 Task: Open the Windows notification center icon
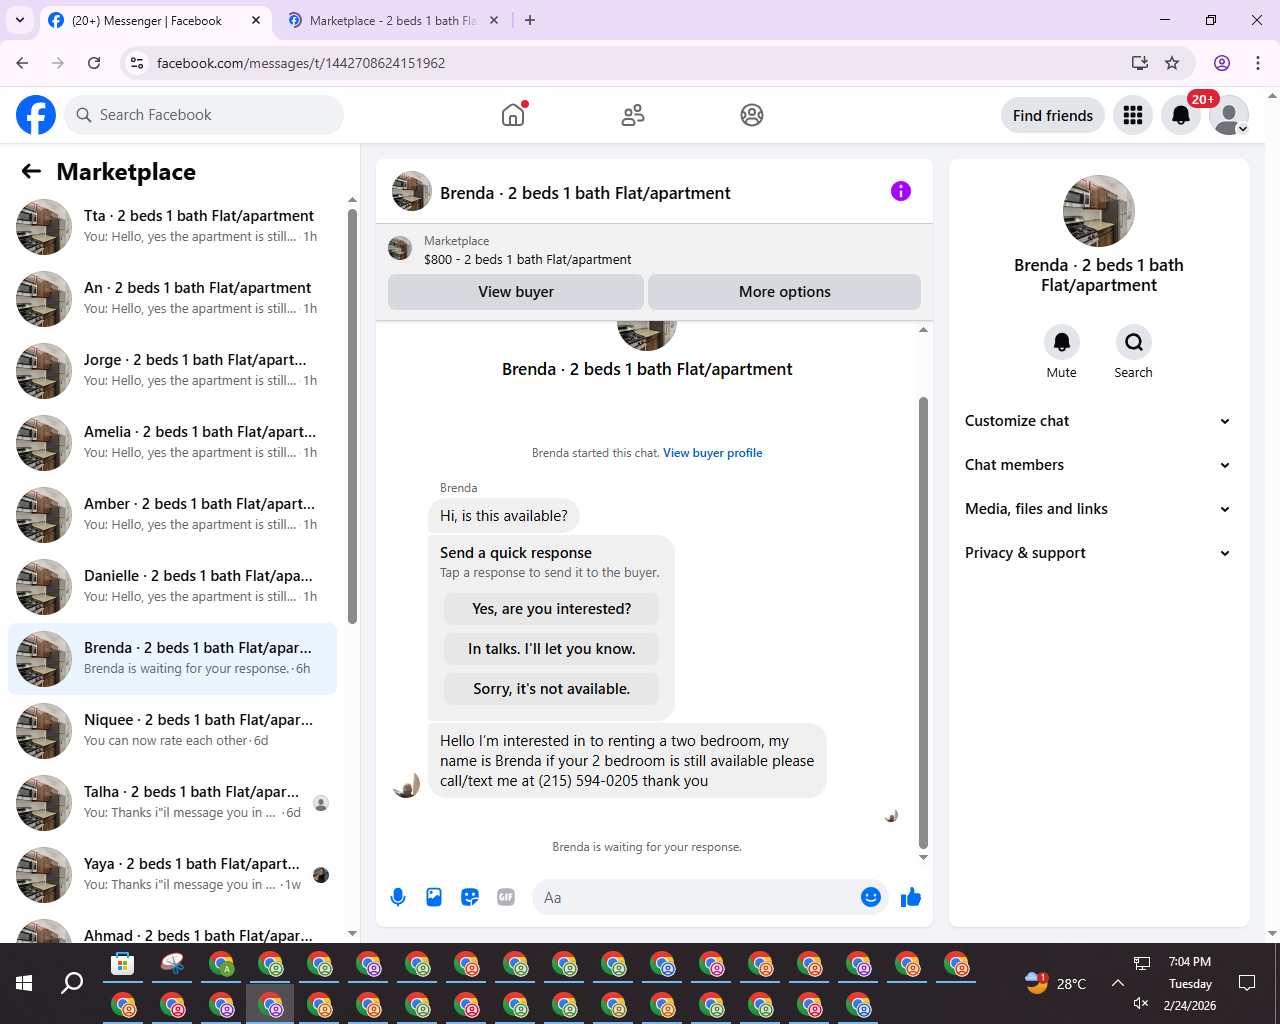click(x=1247, y=983)
